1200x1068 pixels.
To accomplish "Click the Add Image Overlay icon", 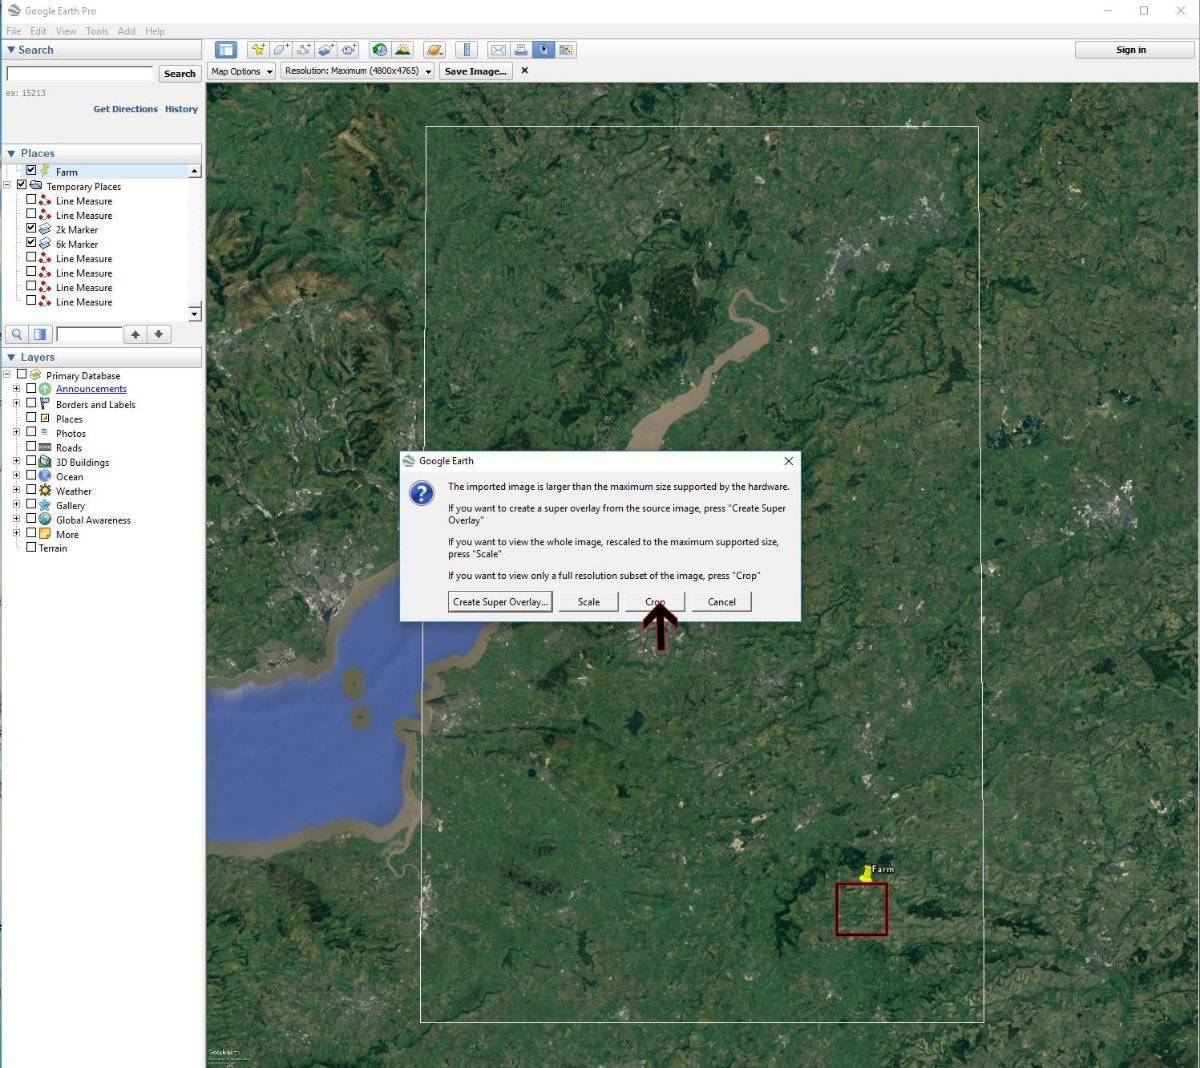I will (326, 50).
